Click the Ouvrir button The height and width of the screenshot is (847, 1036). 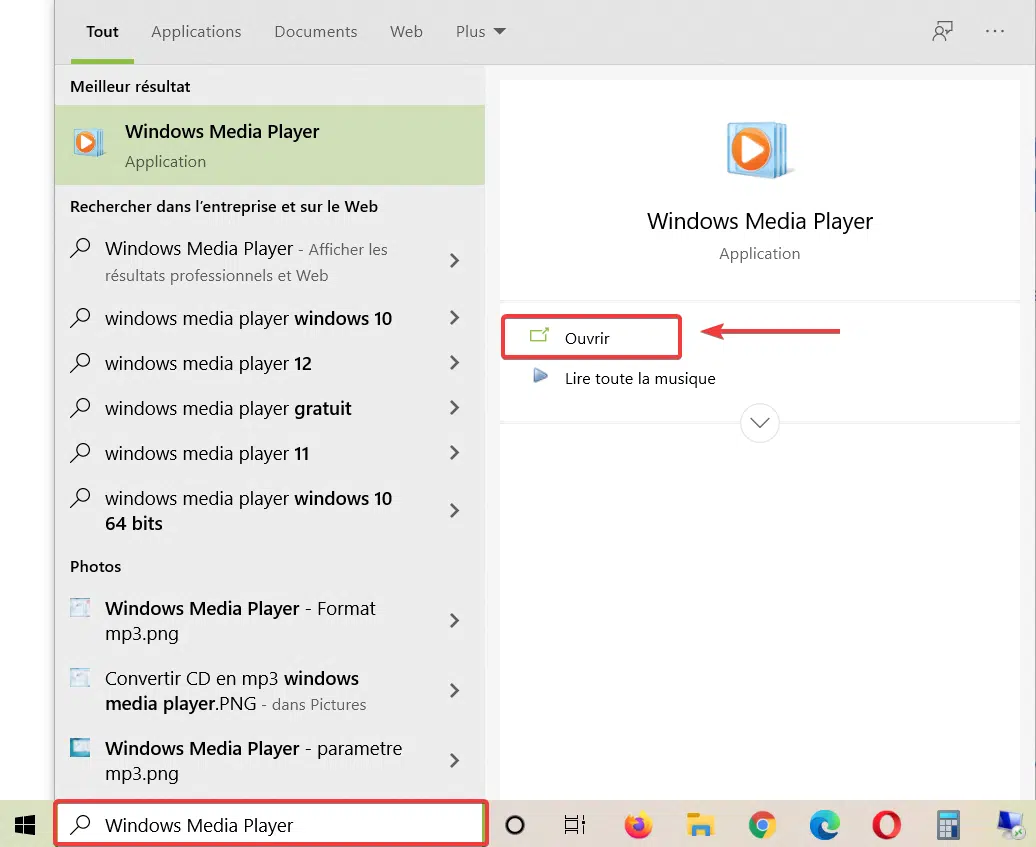click(x=591, y=338)
